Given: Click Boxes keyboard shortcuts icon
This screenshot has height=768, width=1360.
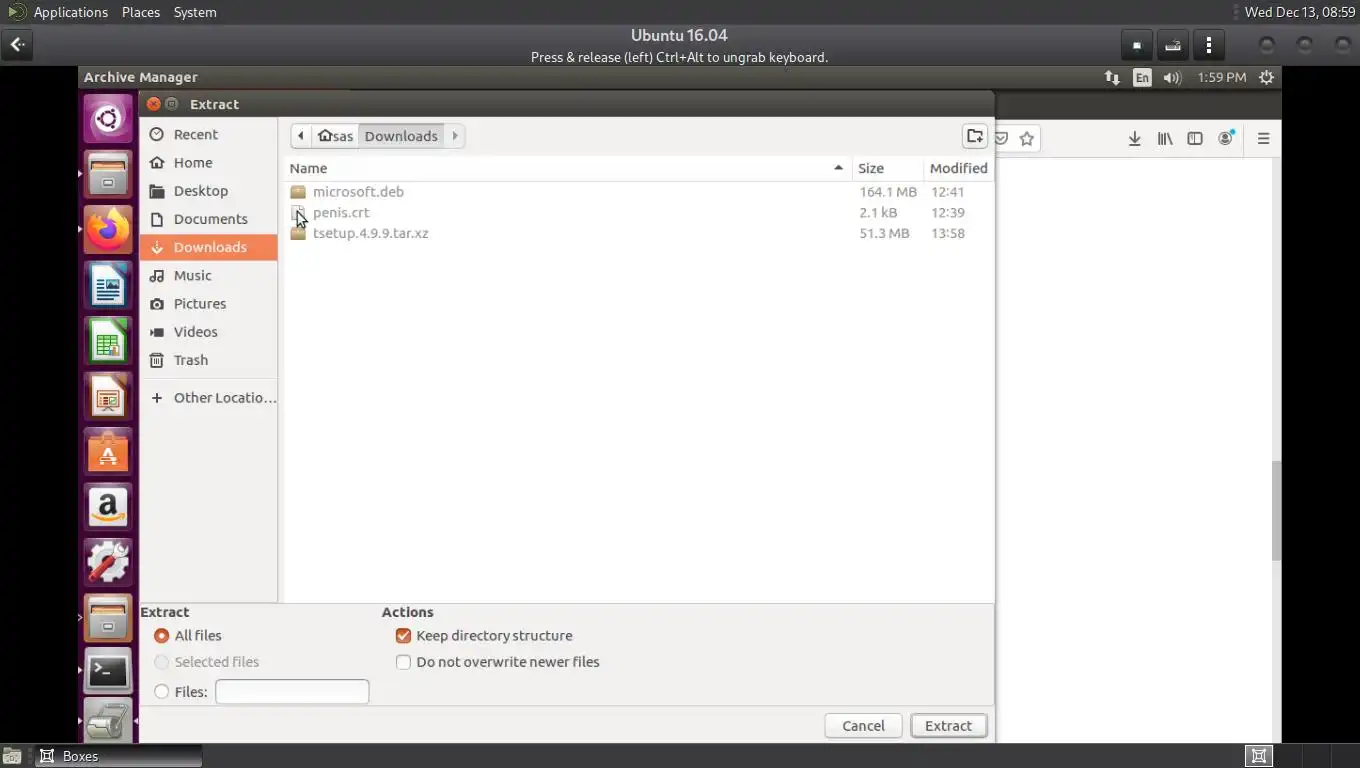Looking at the screenshot, I should click(x=1173, y=45).
